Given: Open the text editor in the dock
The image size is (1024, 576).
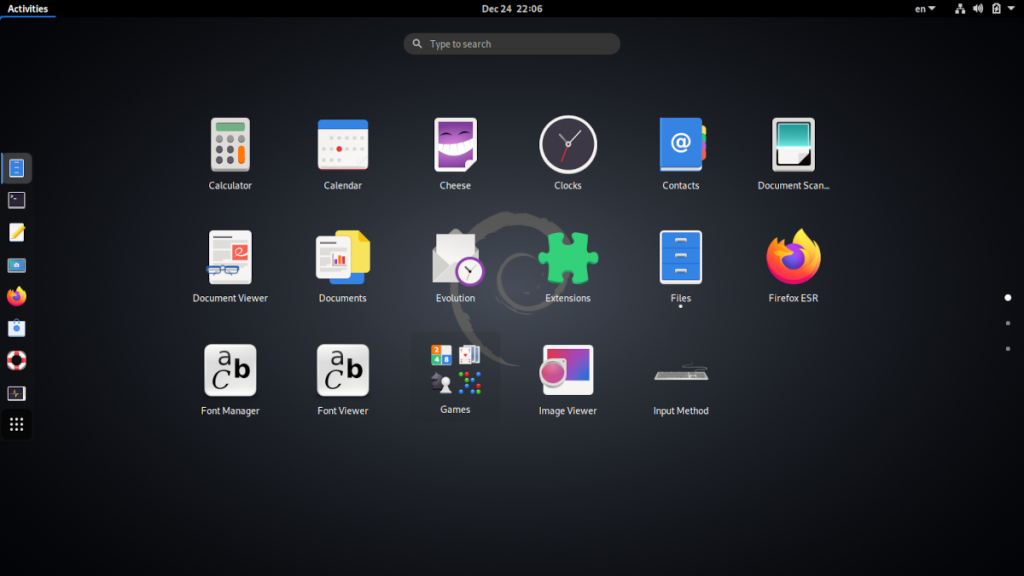Looking at the screenshot, I should pos(16,232).
